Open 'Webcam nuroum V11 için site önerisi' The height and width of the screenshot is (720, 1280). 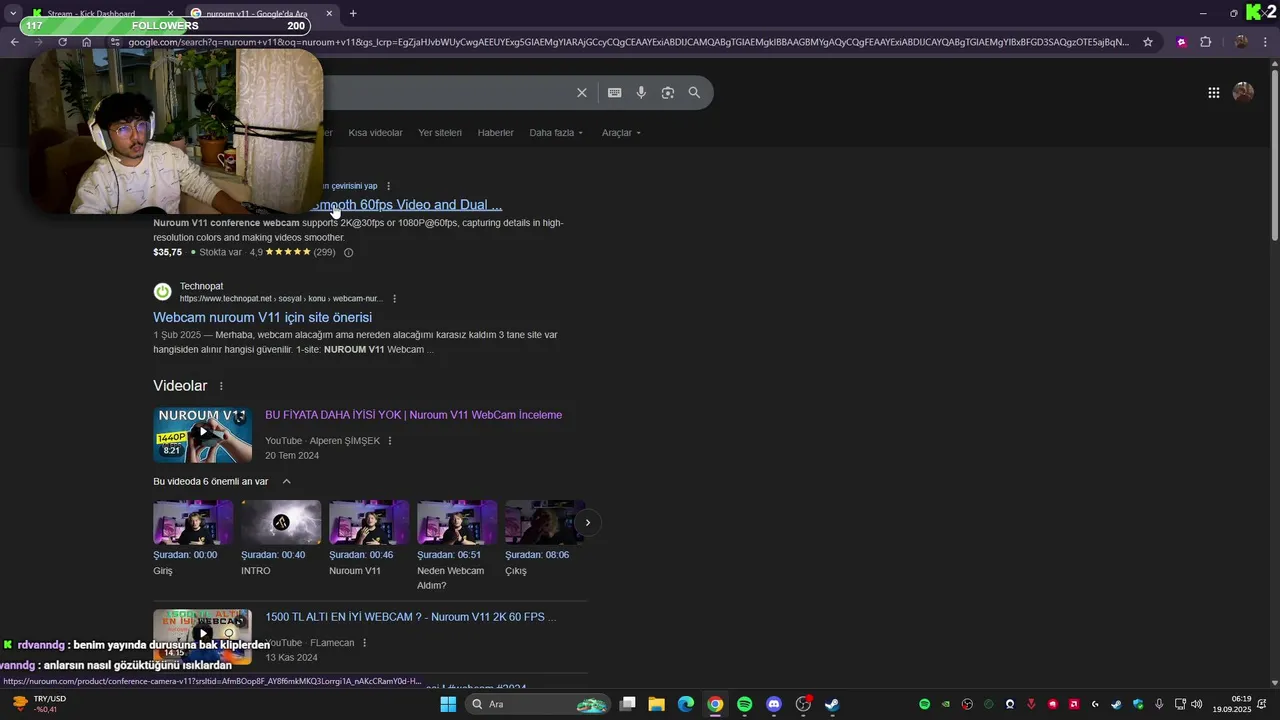tap(262, 317)
